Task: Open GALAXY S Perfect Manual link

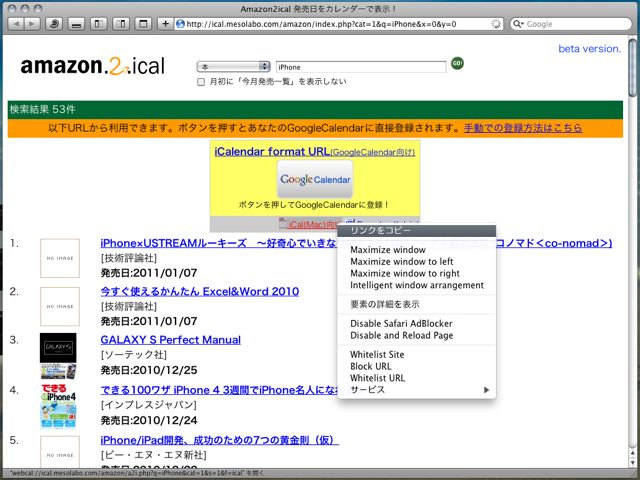Action: pyautogui.click(x=171, y=340)
